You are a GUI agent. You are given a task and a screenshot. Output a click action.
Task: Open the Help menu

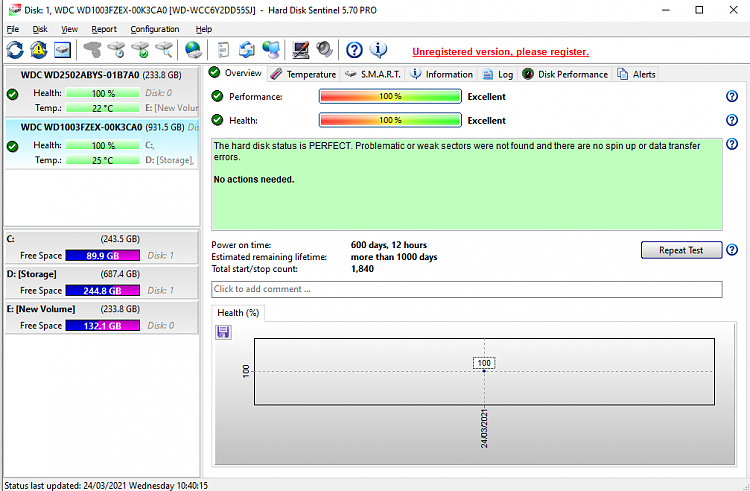pos(204,29)
